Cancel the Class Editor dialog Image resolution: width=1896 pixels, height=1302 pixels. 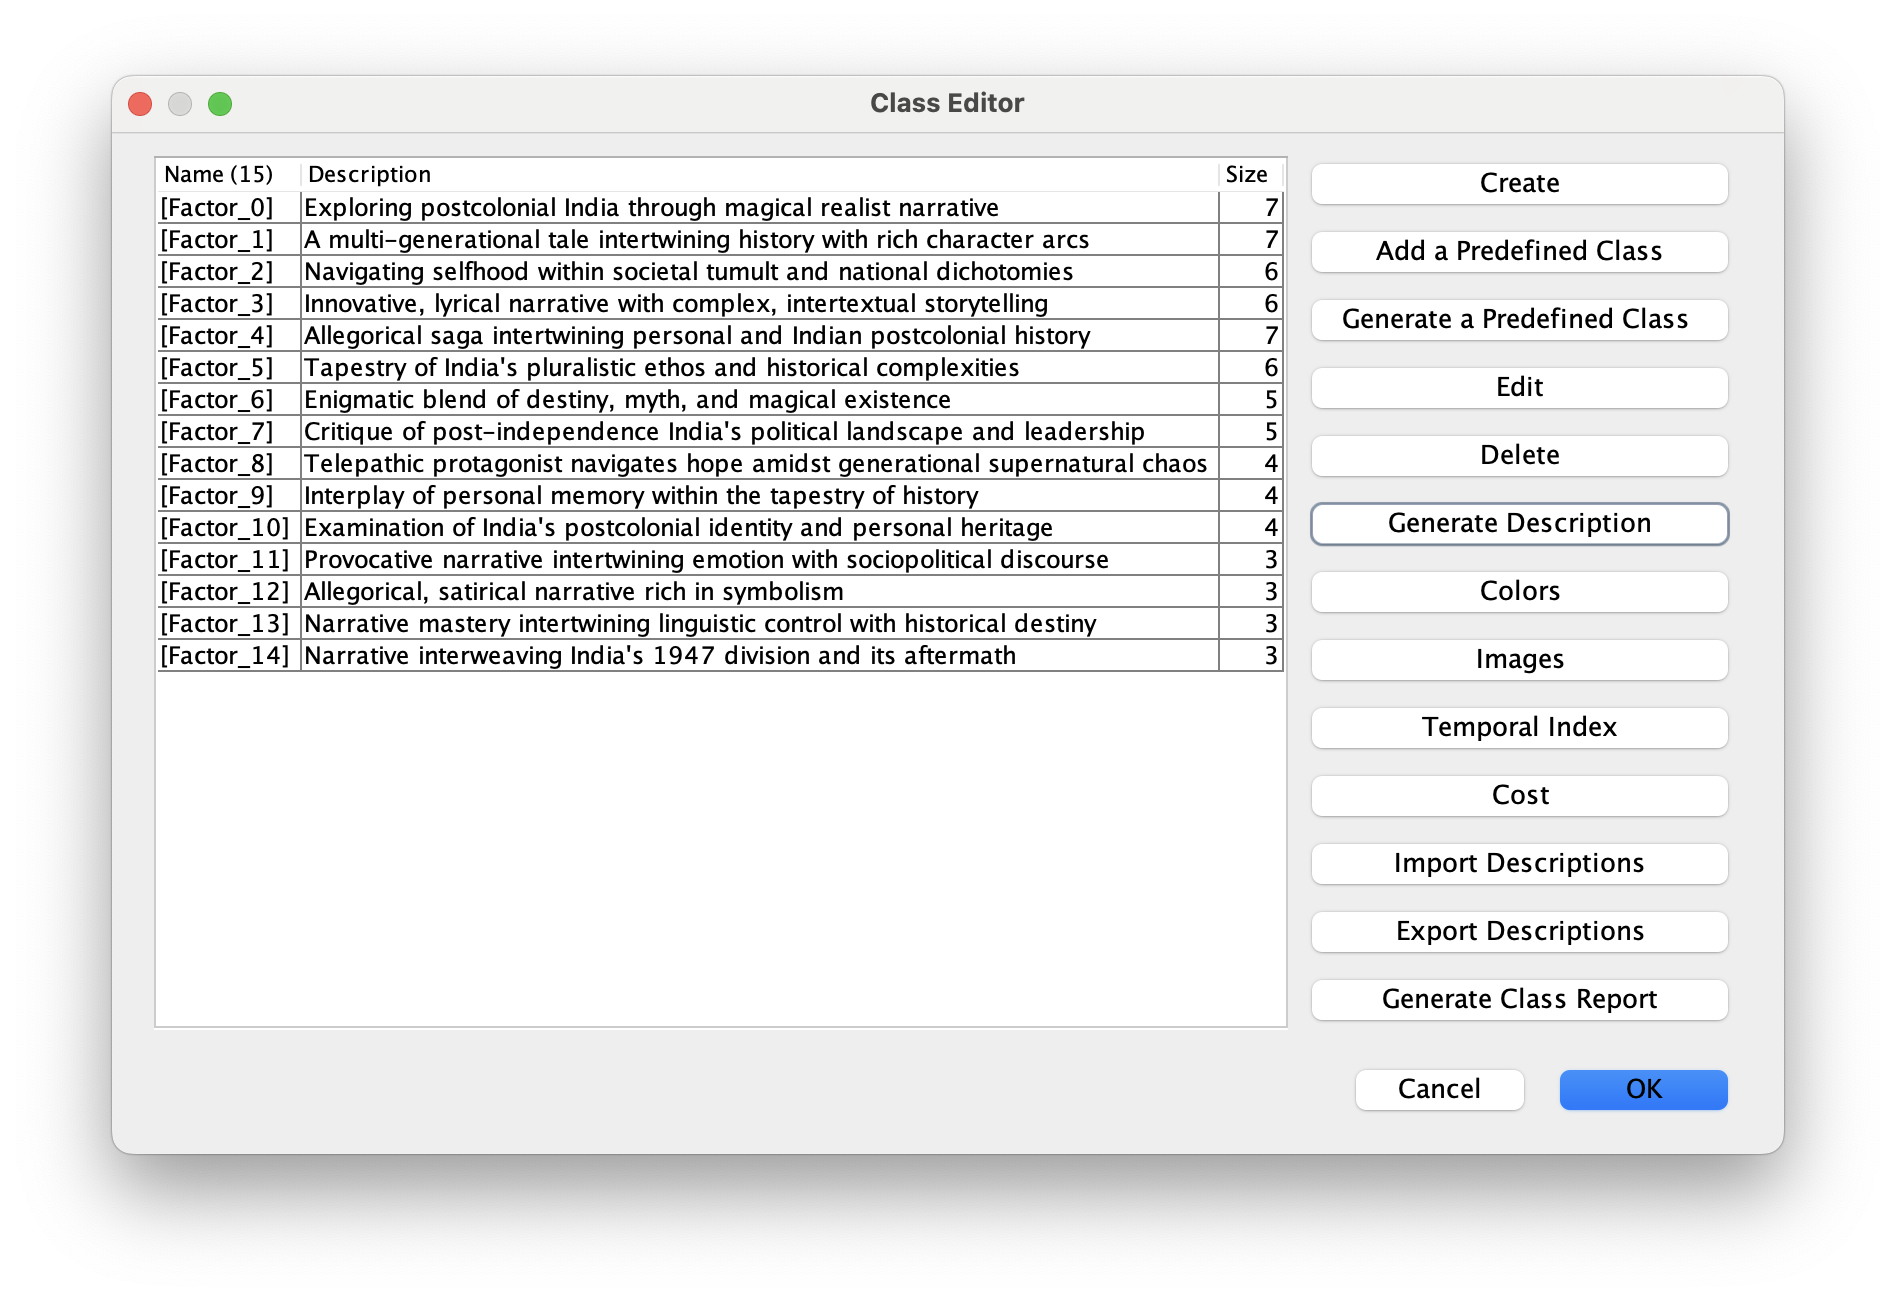coord(1438,1089)
